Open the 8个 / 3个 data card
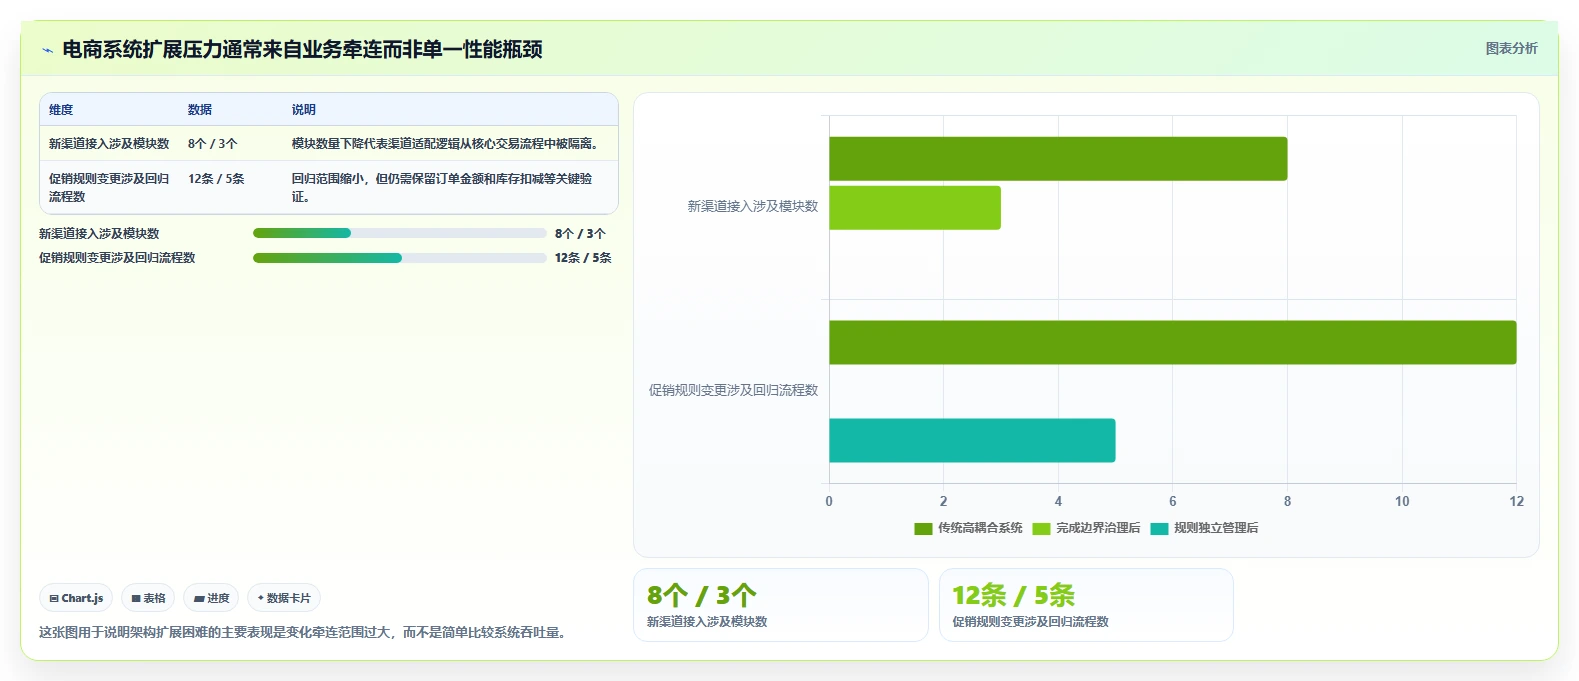 (781, 605)
